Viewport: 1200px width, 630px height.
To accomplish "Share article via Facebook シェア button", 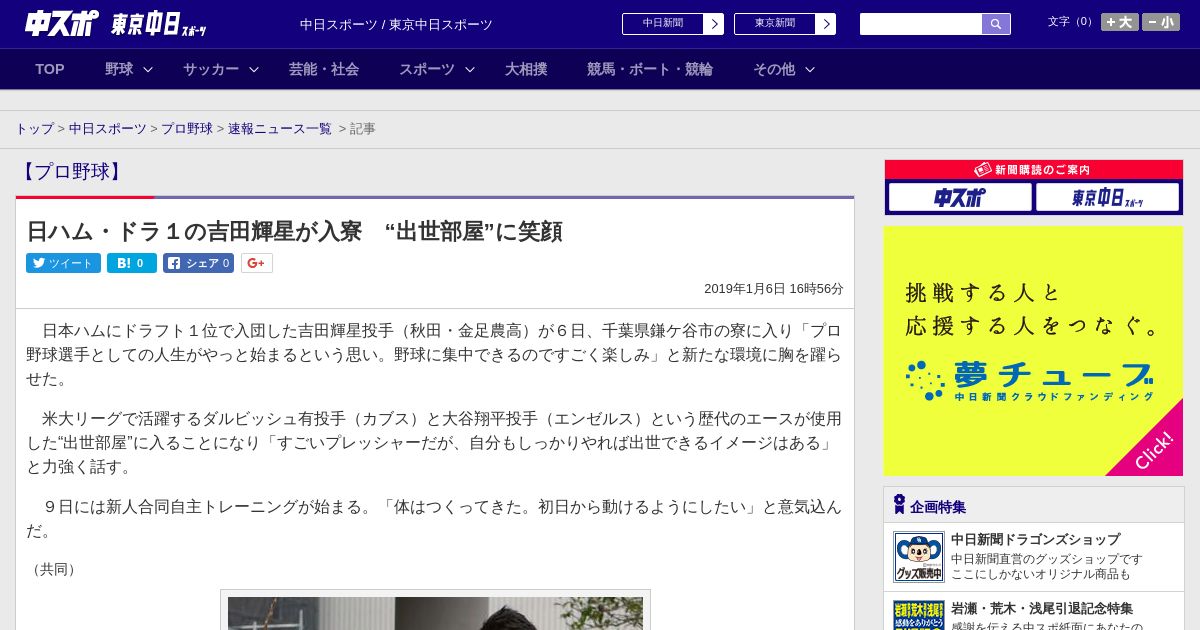I will pyautogui.click(x=198, y=263).
